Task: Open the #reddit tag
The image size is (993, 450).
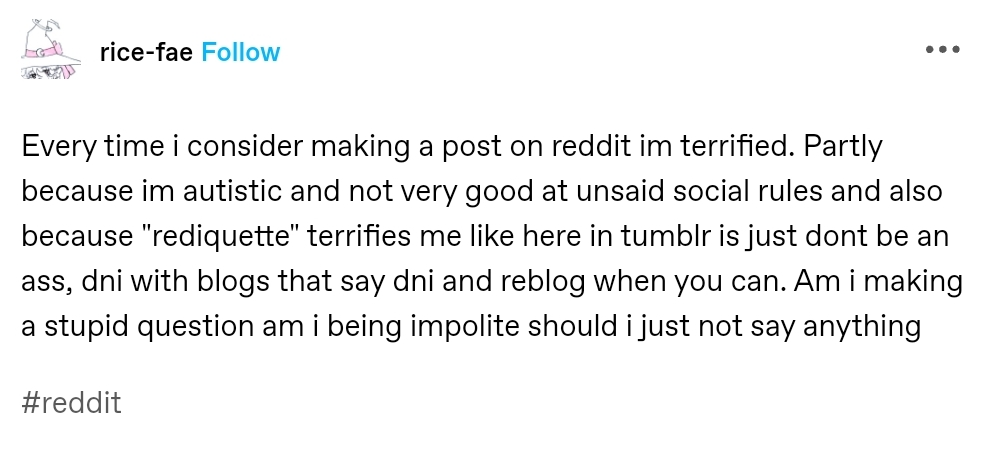Action: tap(71, 404)
